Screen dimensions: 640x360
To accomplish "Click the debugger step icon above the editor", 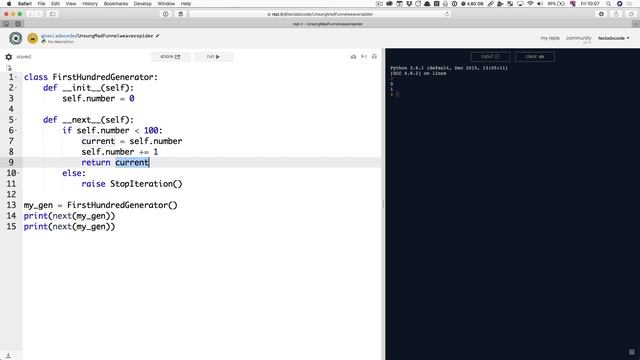I will coord(364,57).
